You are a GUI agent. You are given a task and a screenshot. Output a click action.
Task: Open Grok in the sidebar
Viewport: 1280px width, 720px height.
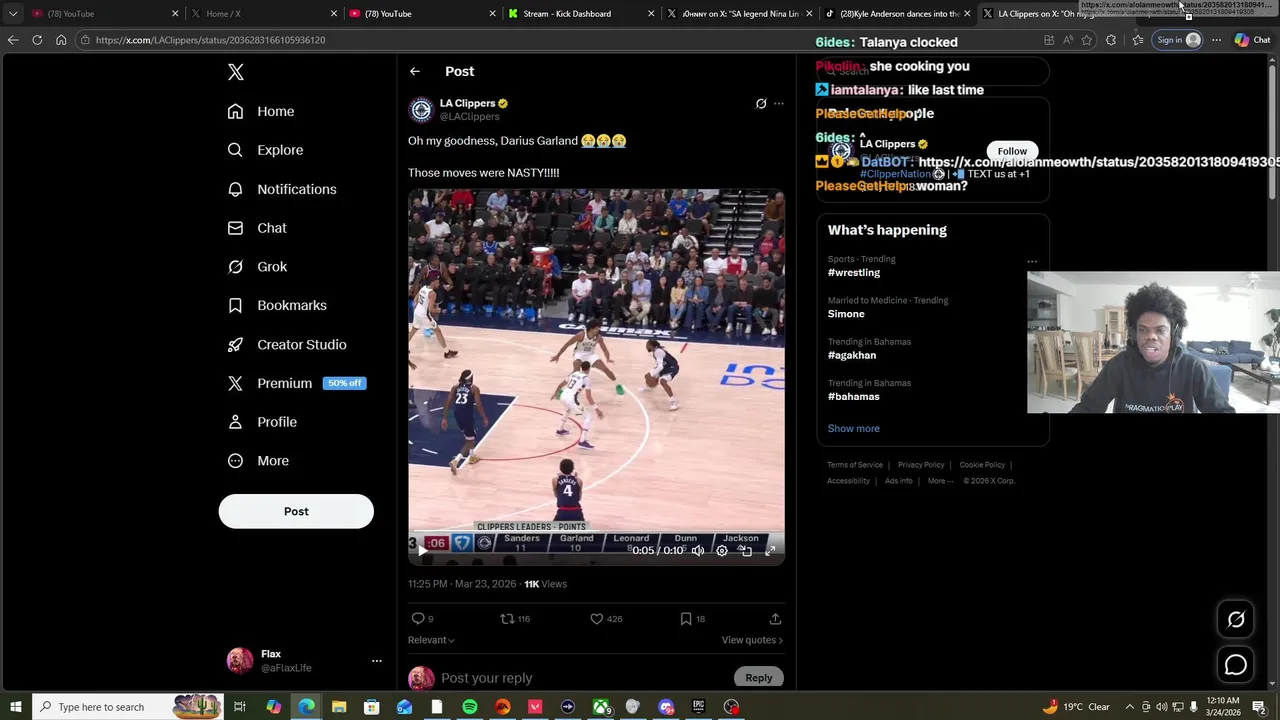[257, 267]
